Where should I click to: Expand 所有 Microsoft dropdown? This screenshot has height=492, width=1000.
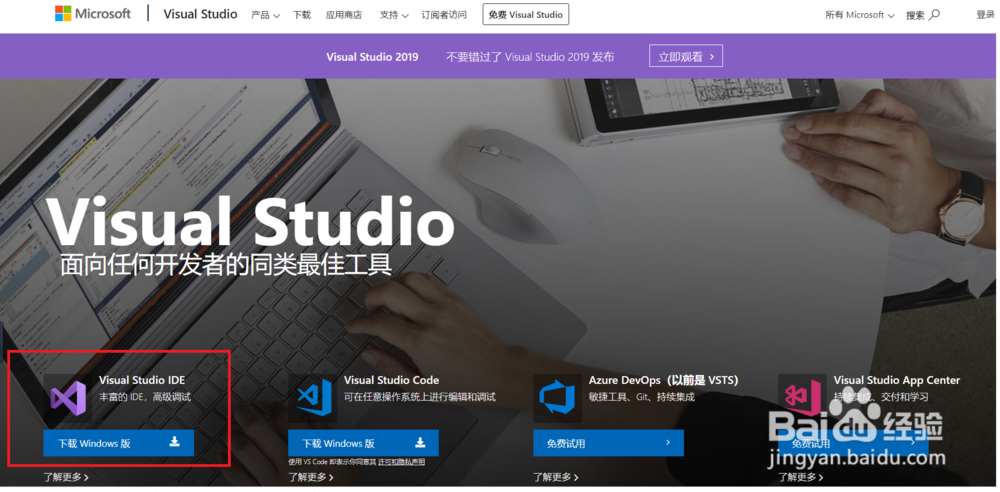tap(860, 15)
